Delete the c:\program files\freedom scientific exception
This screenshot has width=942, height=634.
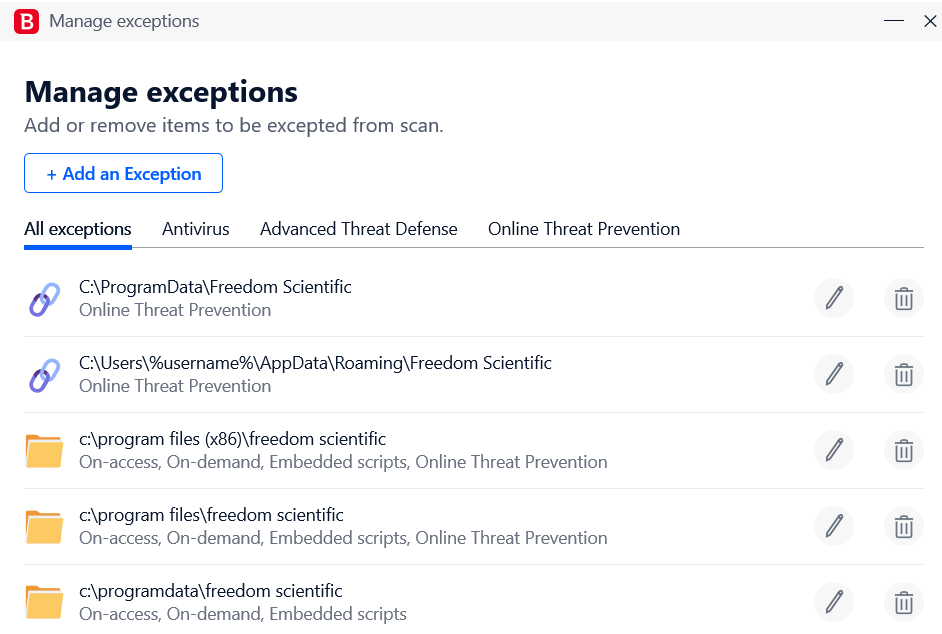pyautogui.click(x=903, y=526)
